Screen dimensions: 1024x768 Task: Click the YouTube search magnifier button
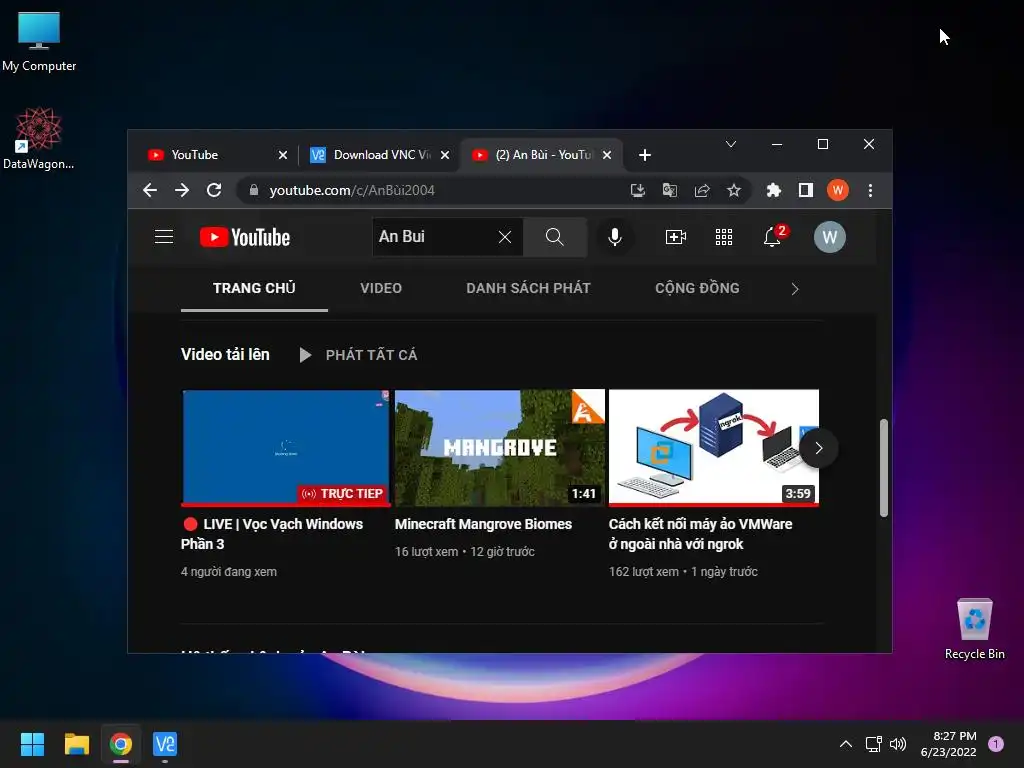click(554, 237)
